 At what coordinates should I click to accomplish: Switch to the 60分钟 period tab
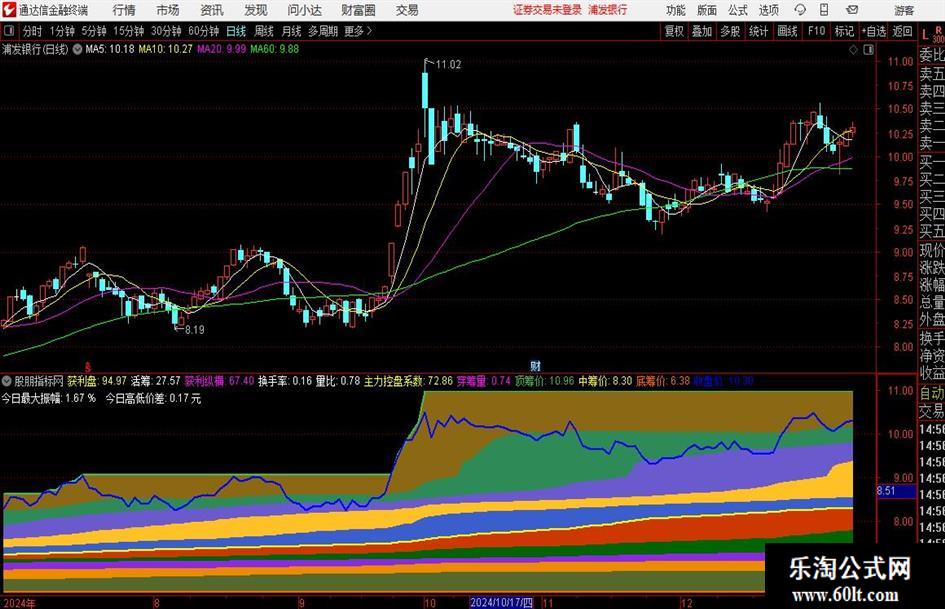point(203,31)
